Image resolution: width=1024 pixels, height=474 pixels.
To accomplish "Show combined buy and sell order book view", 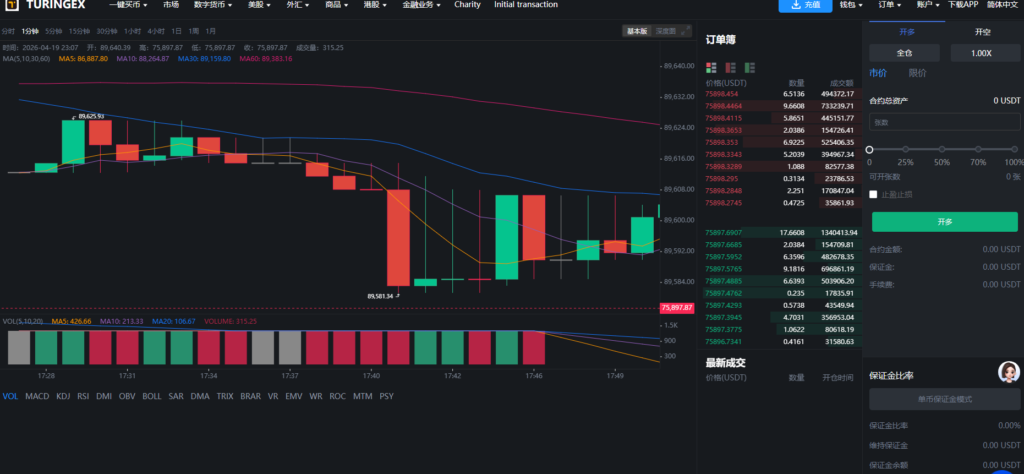I will [711, 67].
